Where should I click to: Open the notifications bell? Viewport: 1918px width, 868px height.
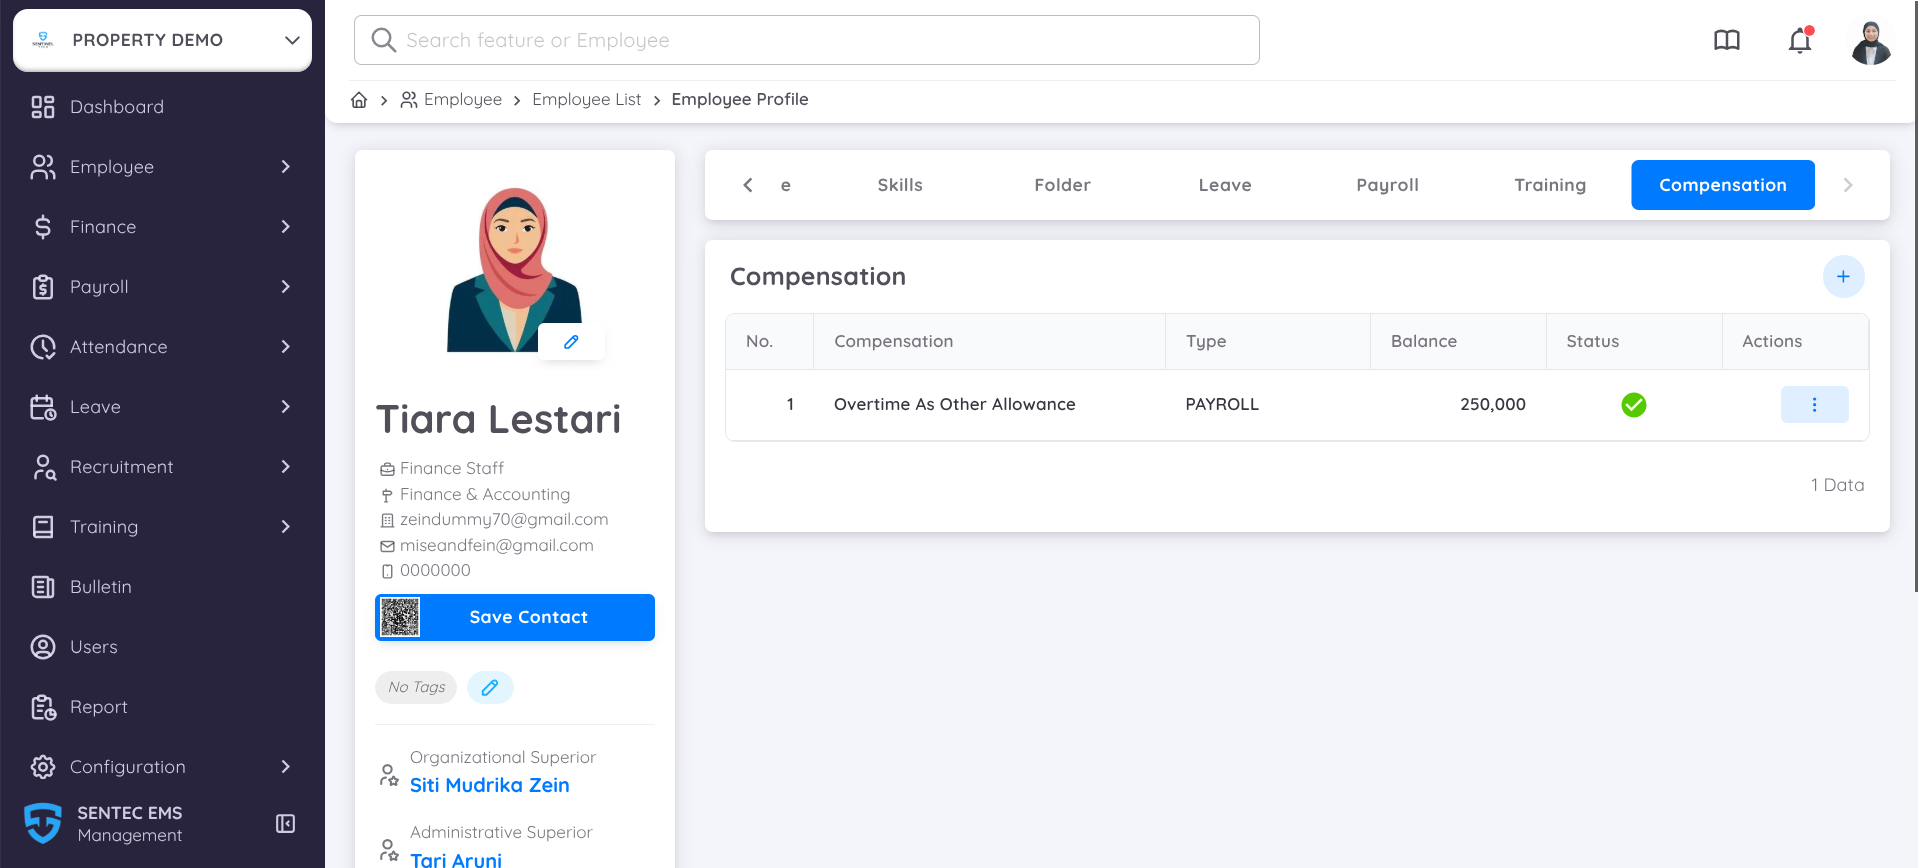pyautogui.click(x=1800, y=41)
